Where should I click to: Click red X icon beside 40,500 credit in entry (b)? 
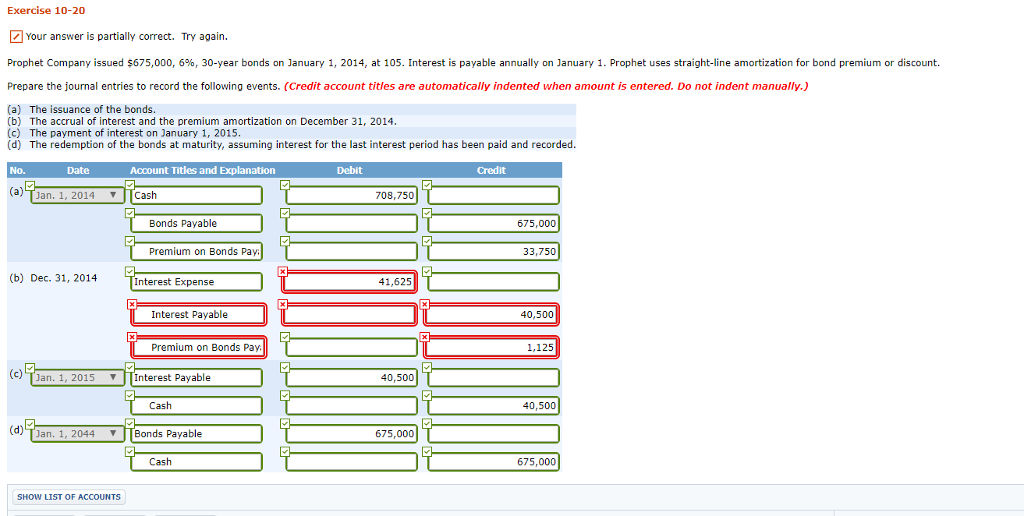[425, 304]
